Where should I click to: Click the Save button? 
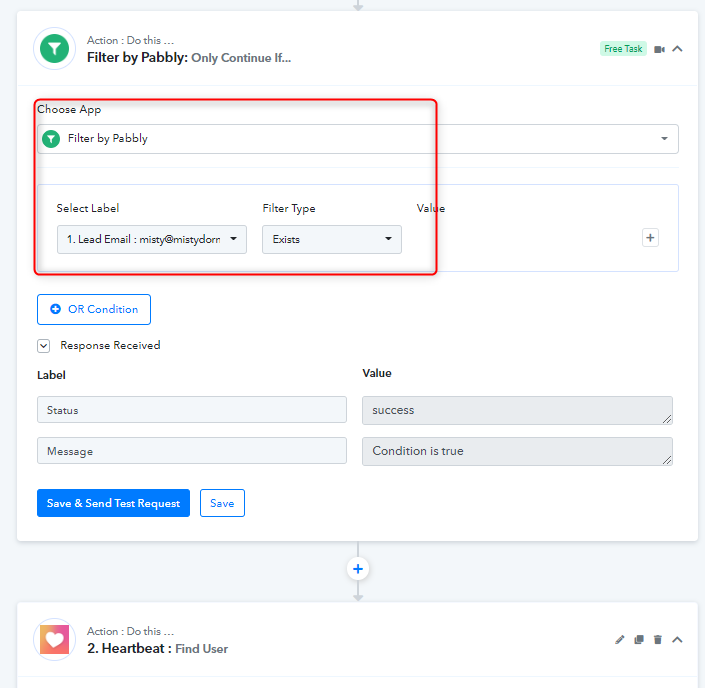pos(222,503)
